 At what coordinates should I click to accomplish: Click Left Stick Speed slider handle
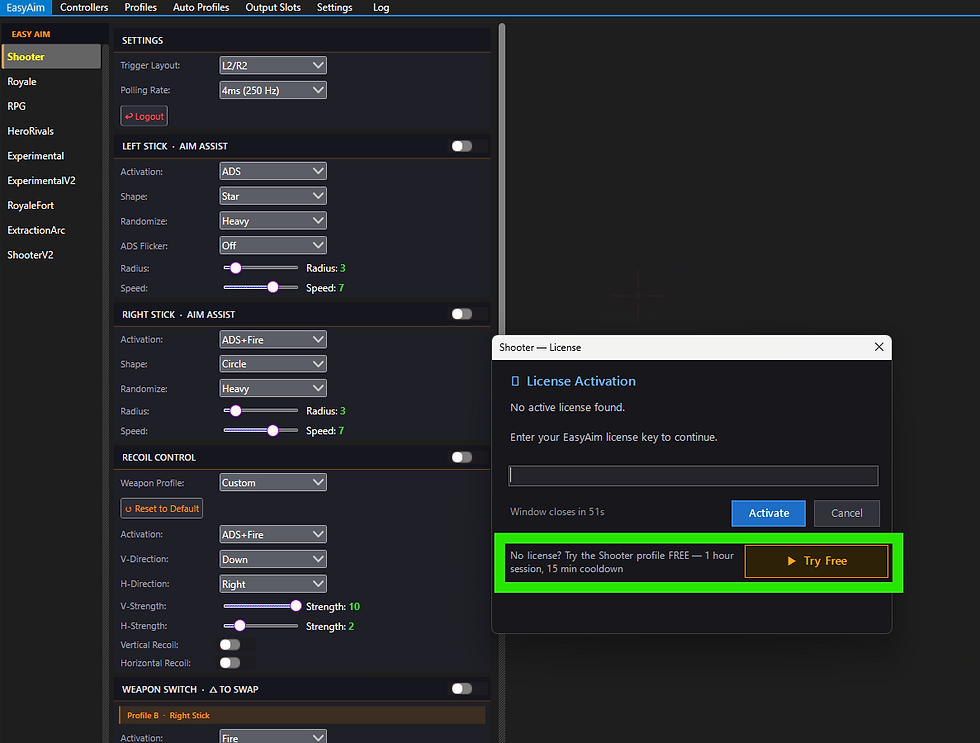pyautogui.click(x=272, y=287)
